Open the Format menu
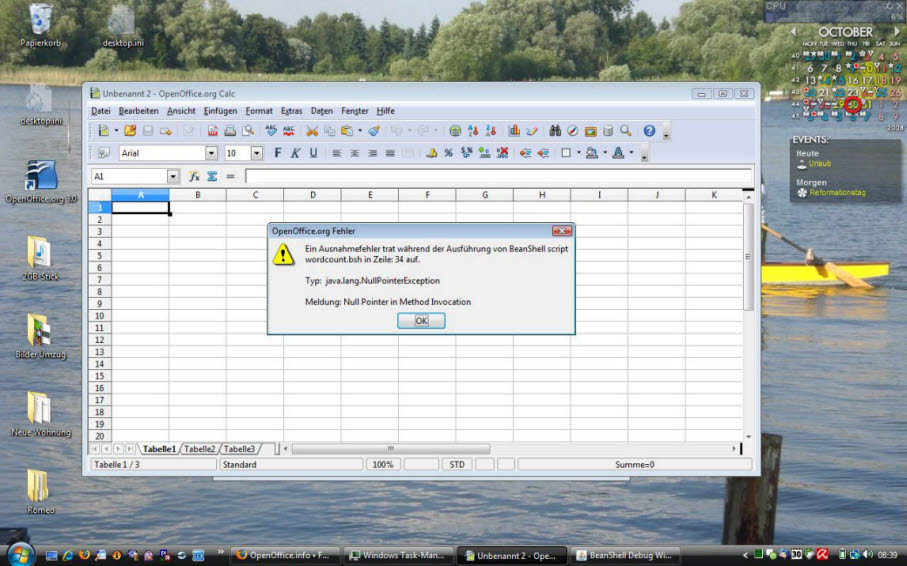Screen dimensions: 907x566 click(x=259, y=111)
